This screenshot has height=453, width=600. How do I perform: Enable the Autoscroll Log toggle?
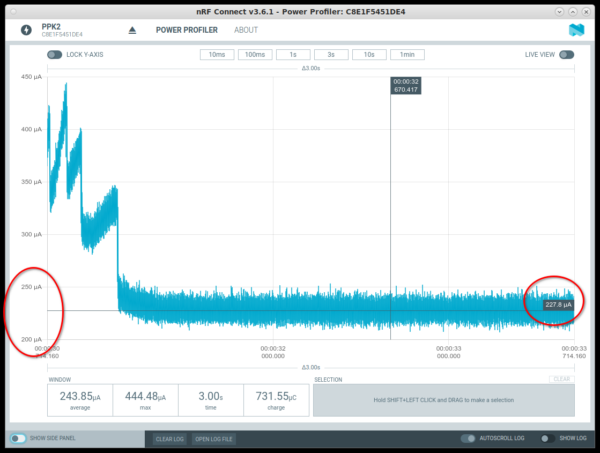click(467, 438)
